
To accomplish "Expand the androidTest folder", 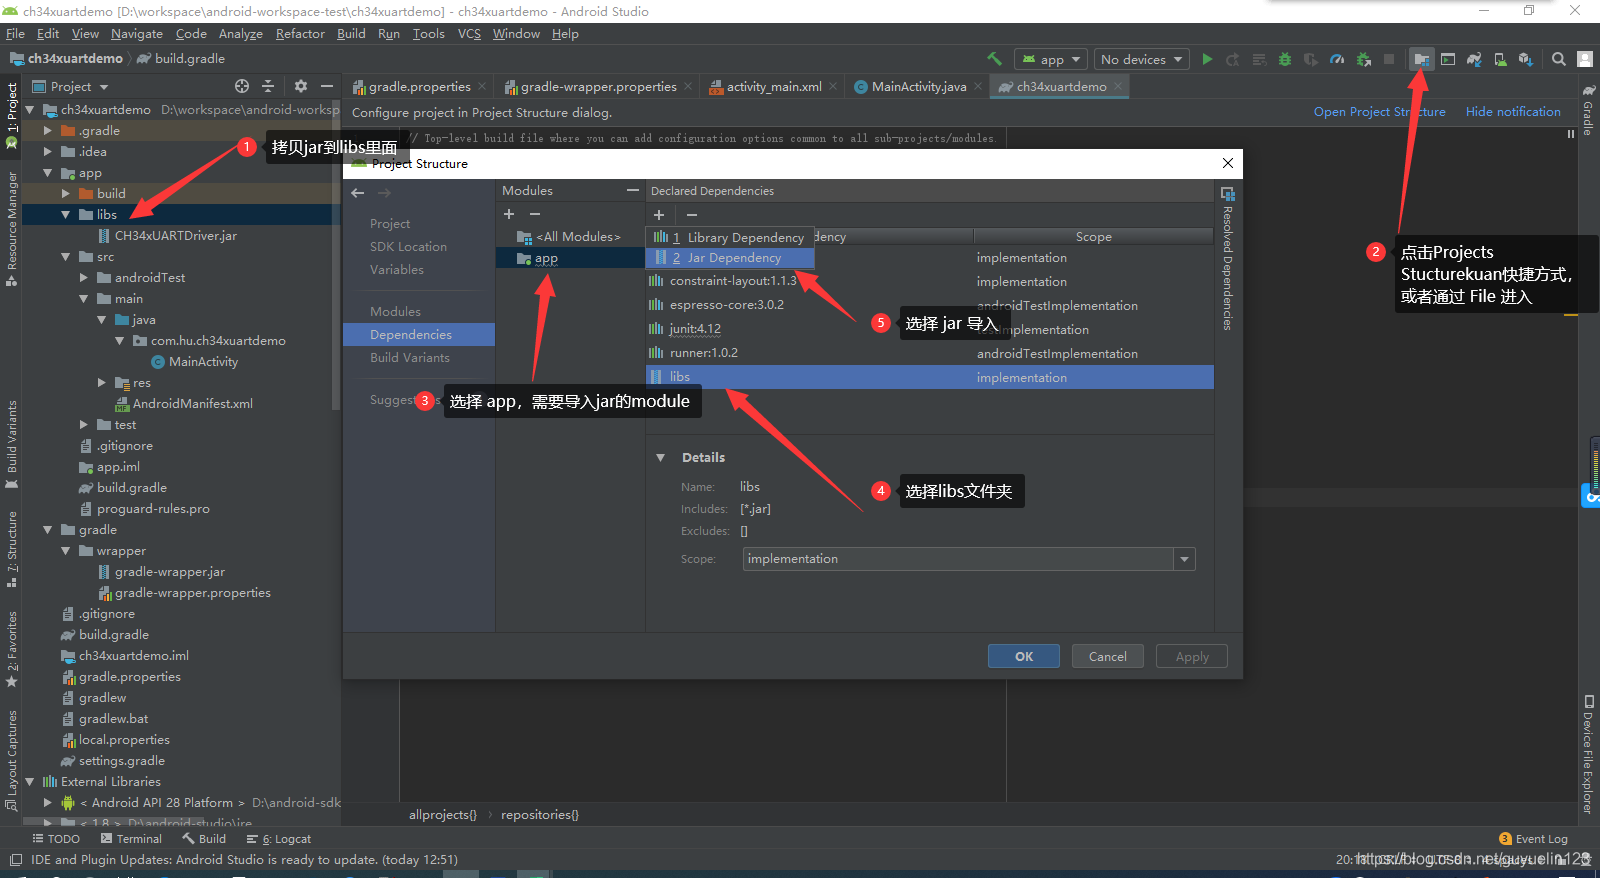I will pyautogui.click(x=84, y=277).
